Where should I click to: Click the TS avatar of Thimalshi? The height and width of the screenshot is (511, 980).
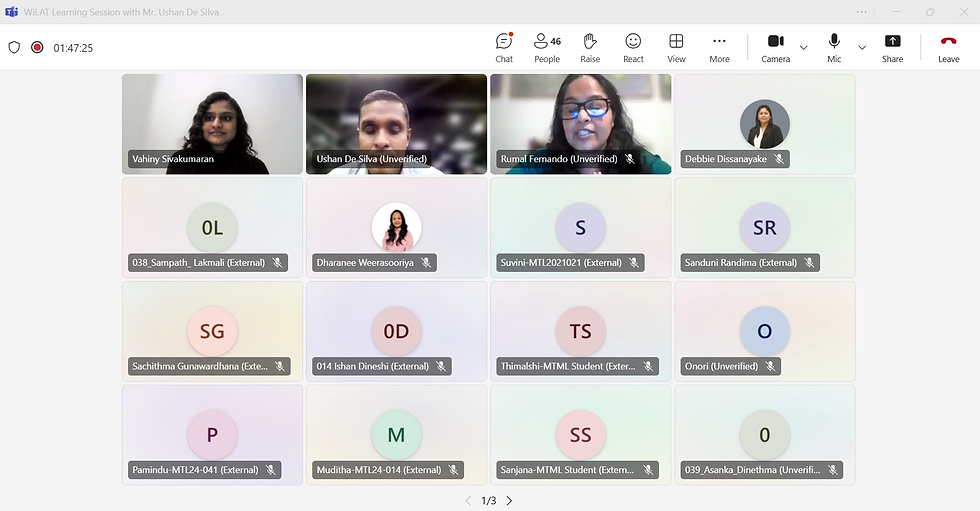(581, 331)
